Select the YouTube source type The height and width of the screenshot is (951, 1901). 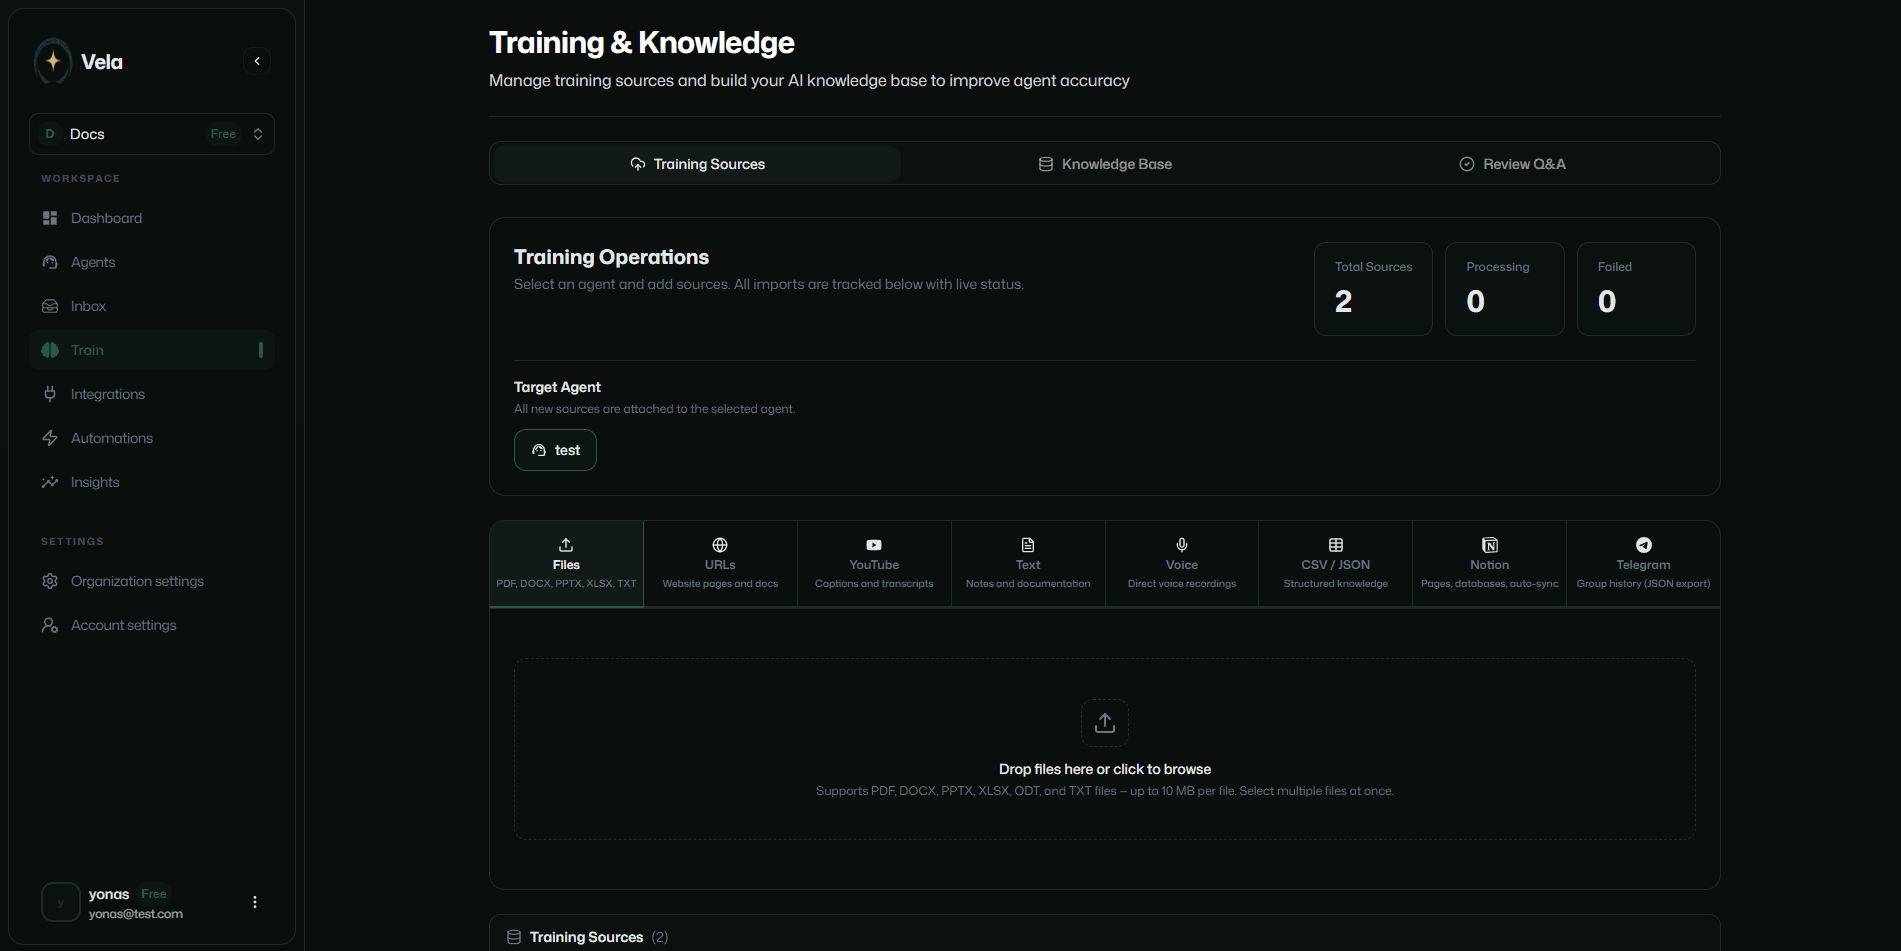pos(874,564)
